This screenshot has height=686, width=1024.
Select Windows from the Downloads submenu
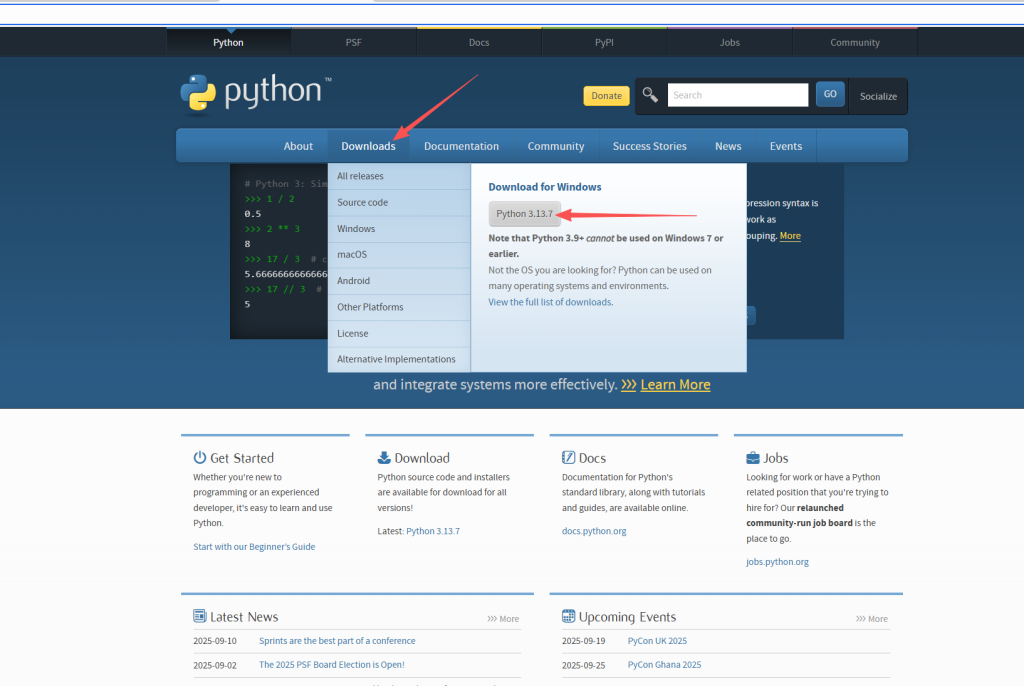(x=356, y=229)
